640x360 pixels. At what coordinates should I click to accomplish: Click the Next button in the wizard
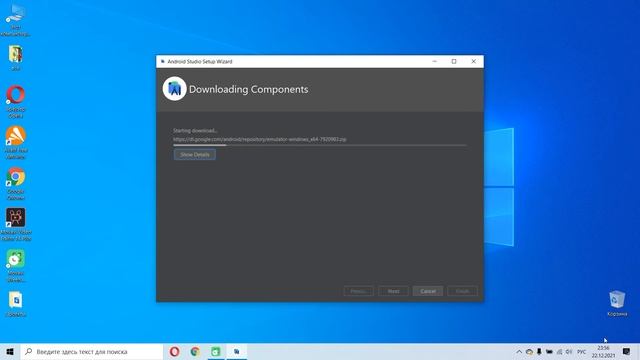pos(393,291)
